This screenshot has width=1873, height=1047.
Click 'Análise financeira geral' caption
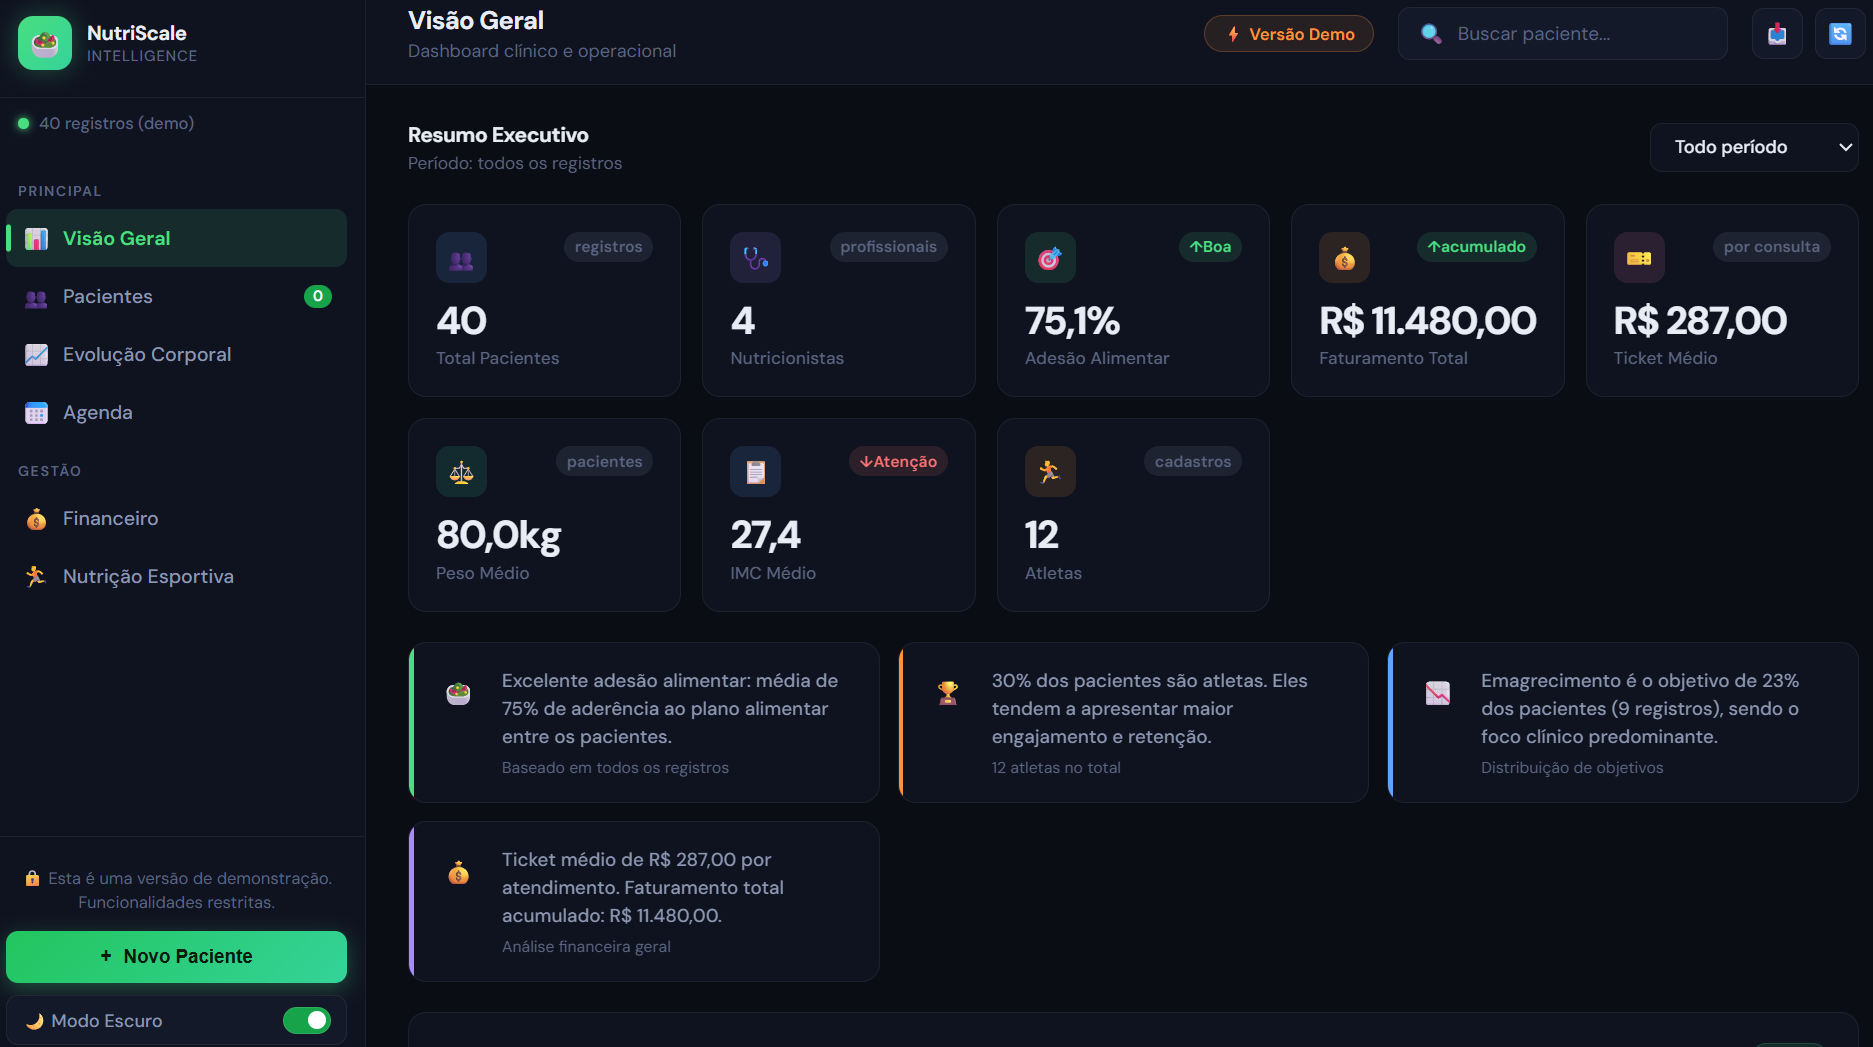point(586,947)
